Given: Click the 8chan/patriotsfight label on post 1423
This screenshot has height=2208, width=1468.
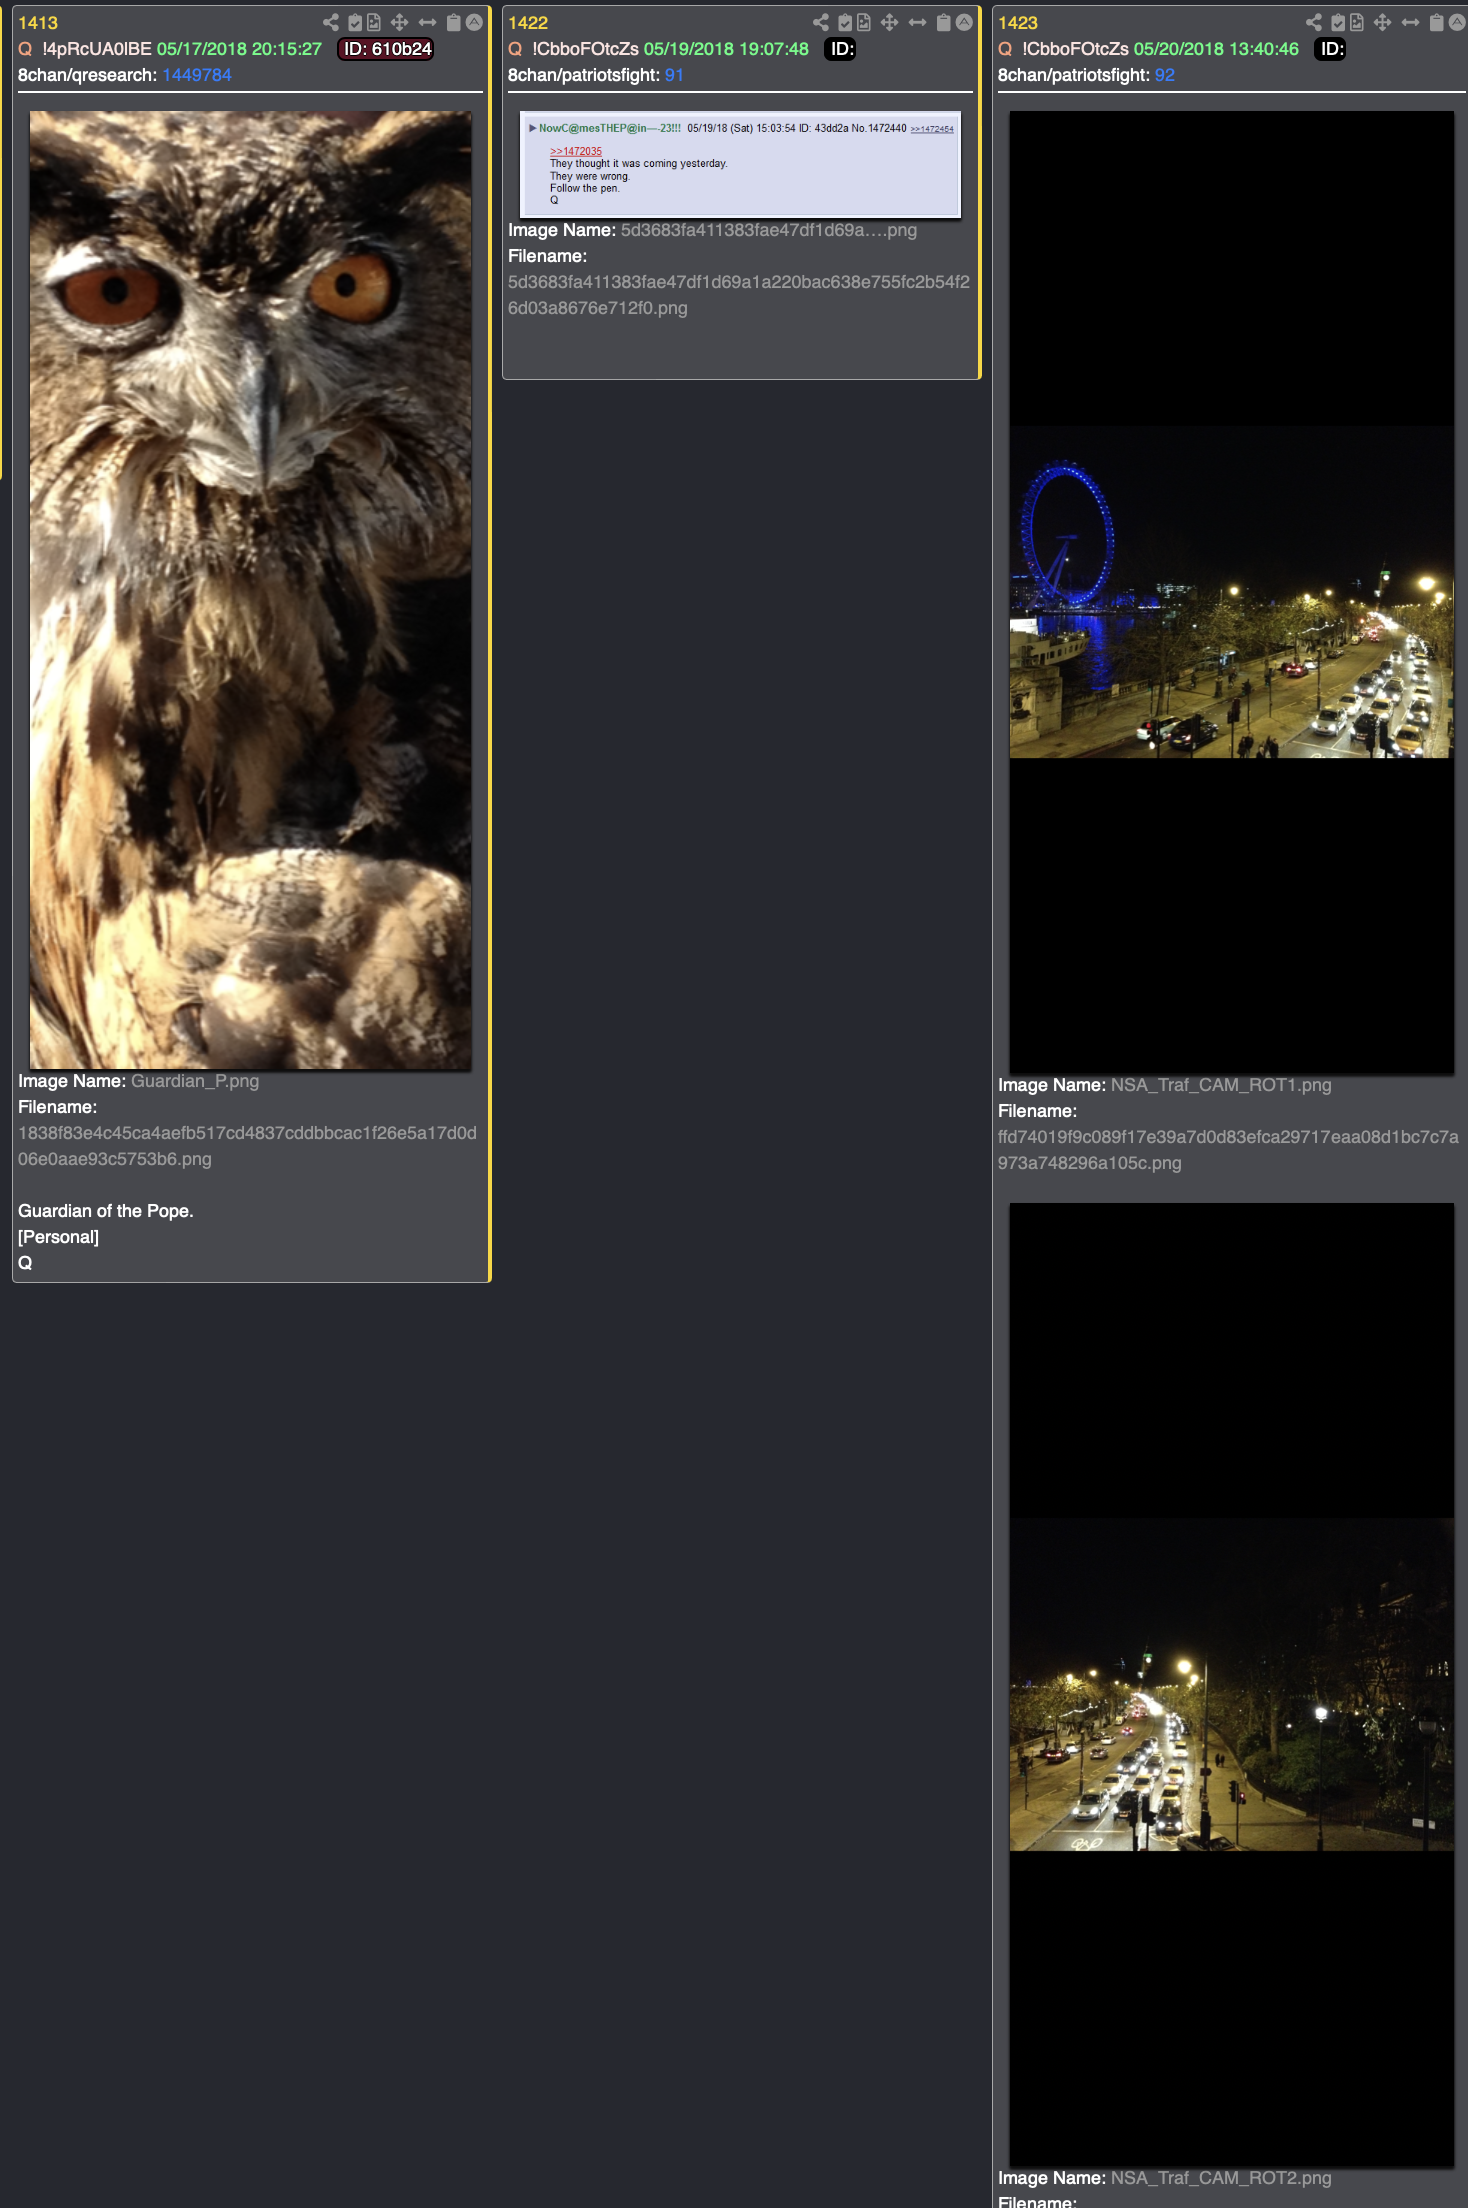Looking at the screenshot, I should [x=1074, y=75].
